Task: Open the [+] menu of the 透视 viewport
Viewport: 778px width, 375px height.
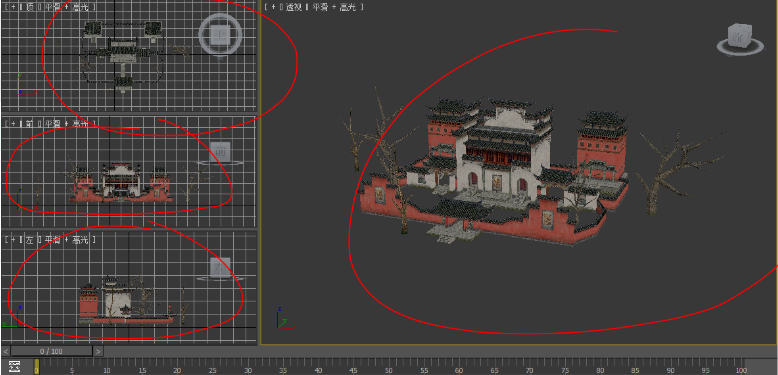Action: tap(273, 7)
